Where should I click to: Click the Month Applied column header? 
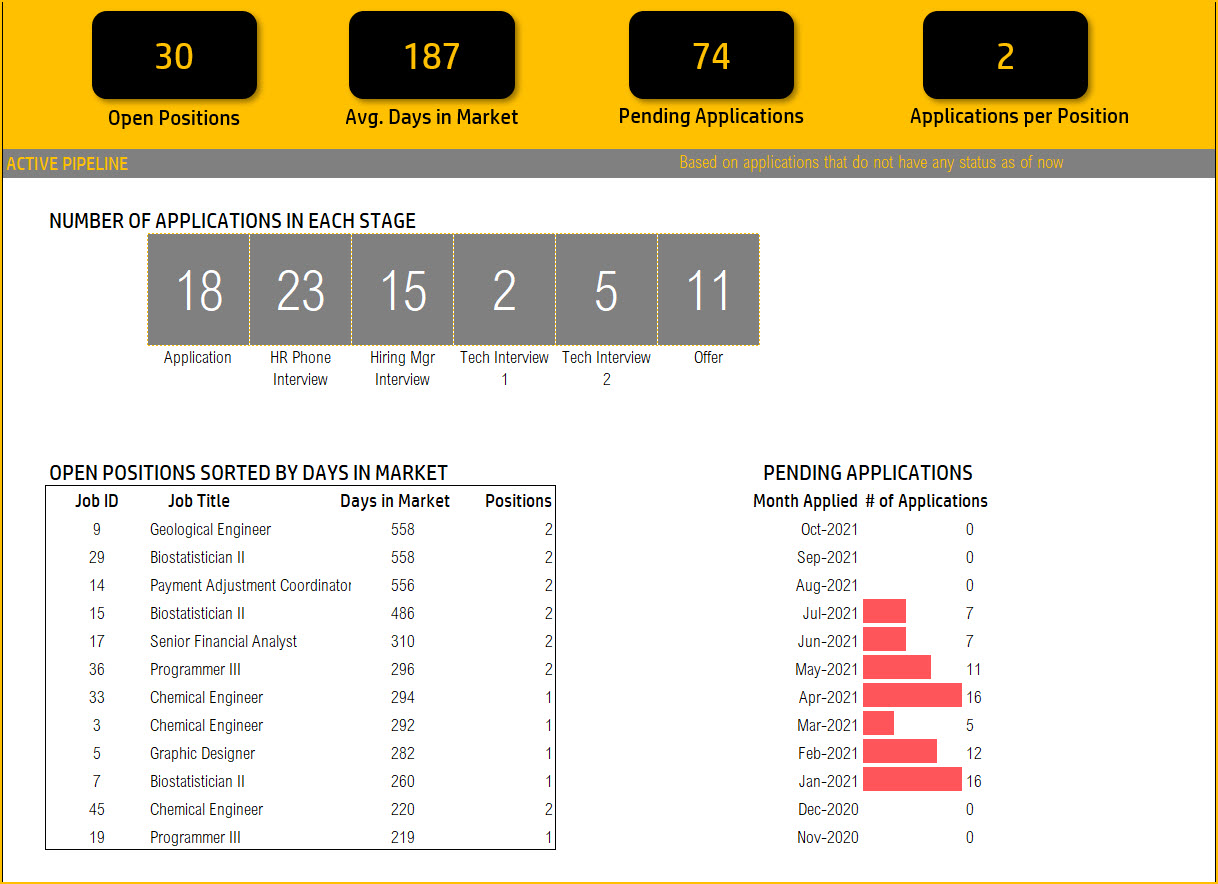click(x=805, y=501)
